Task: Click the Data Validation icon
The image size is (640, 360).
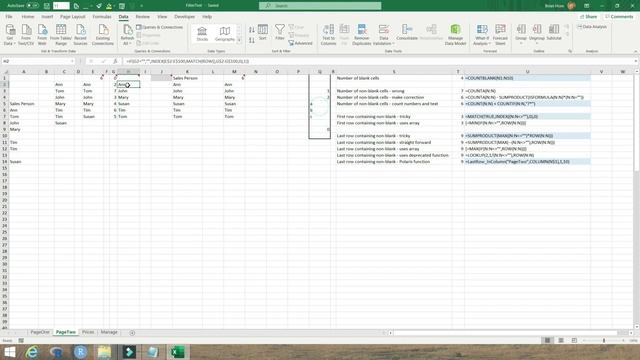Action: 383,30
